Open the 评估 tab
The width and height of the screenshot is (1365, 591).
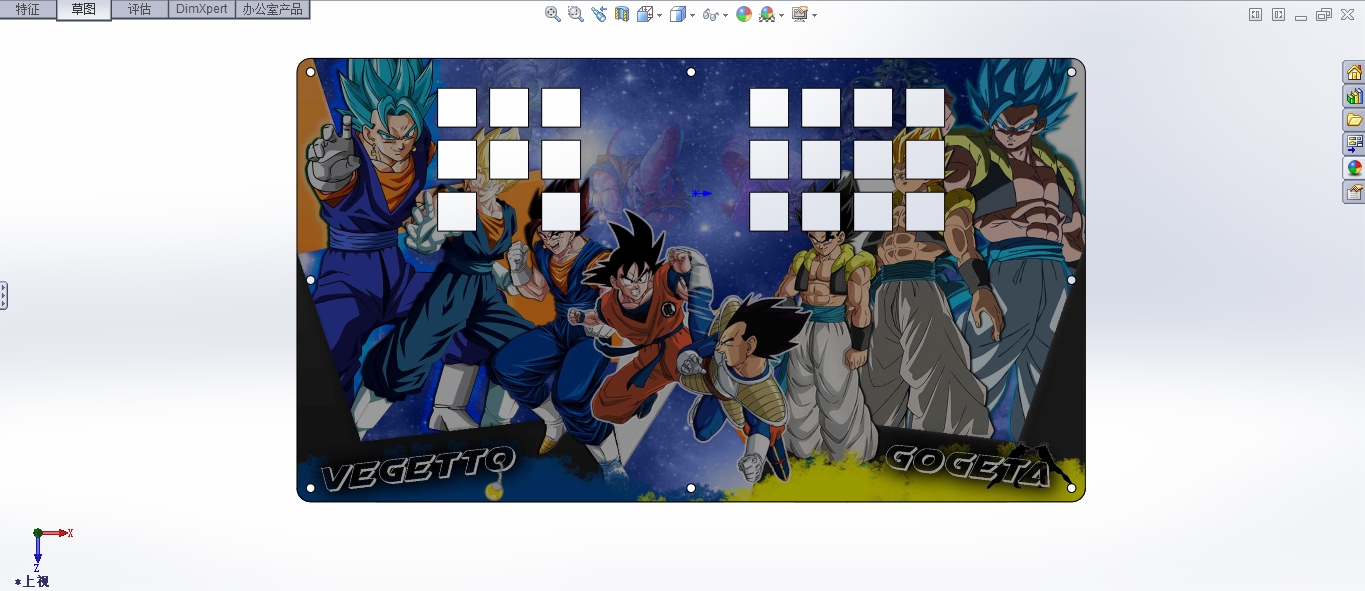coord(140,9)
